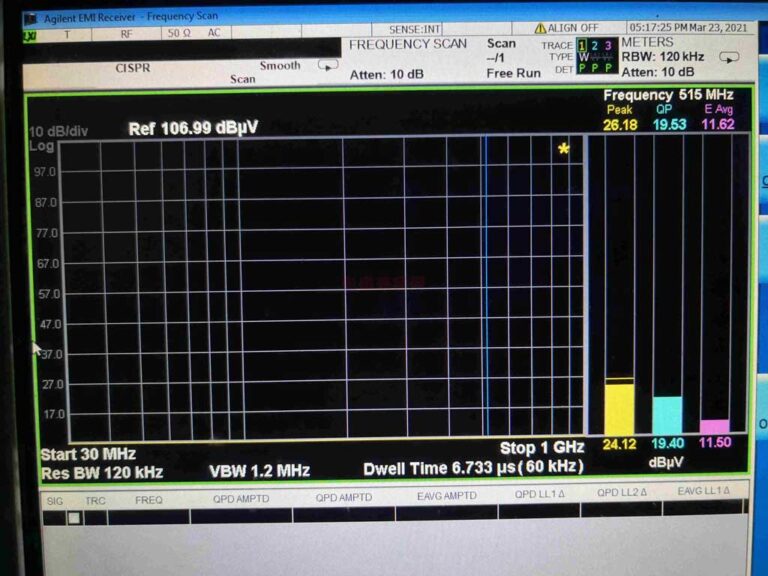Viewport: 768px width, 576px height.
Task: Click the green LXI status indicator
Action: point(29,34)
